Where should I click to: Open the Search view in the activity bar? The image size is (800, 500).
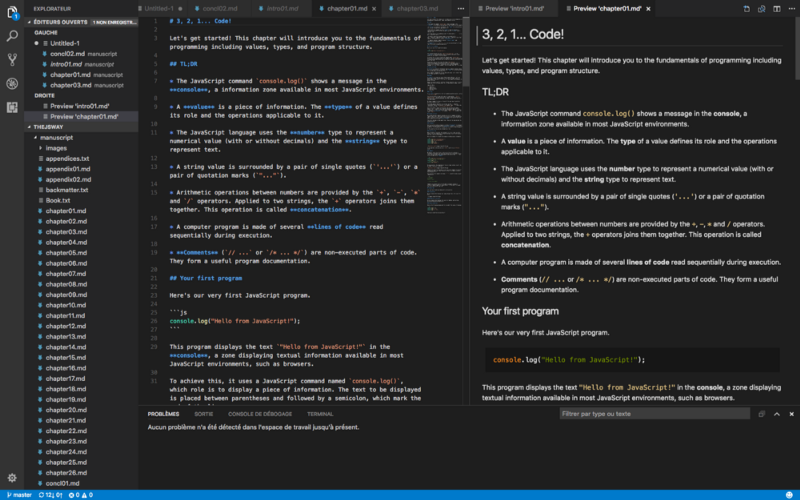point(12,36)
